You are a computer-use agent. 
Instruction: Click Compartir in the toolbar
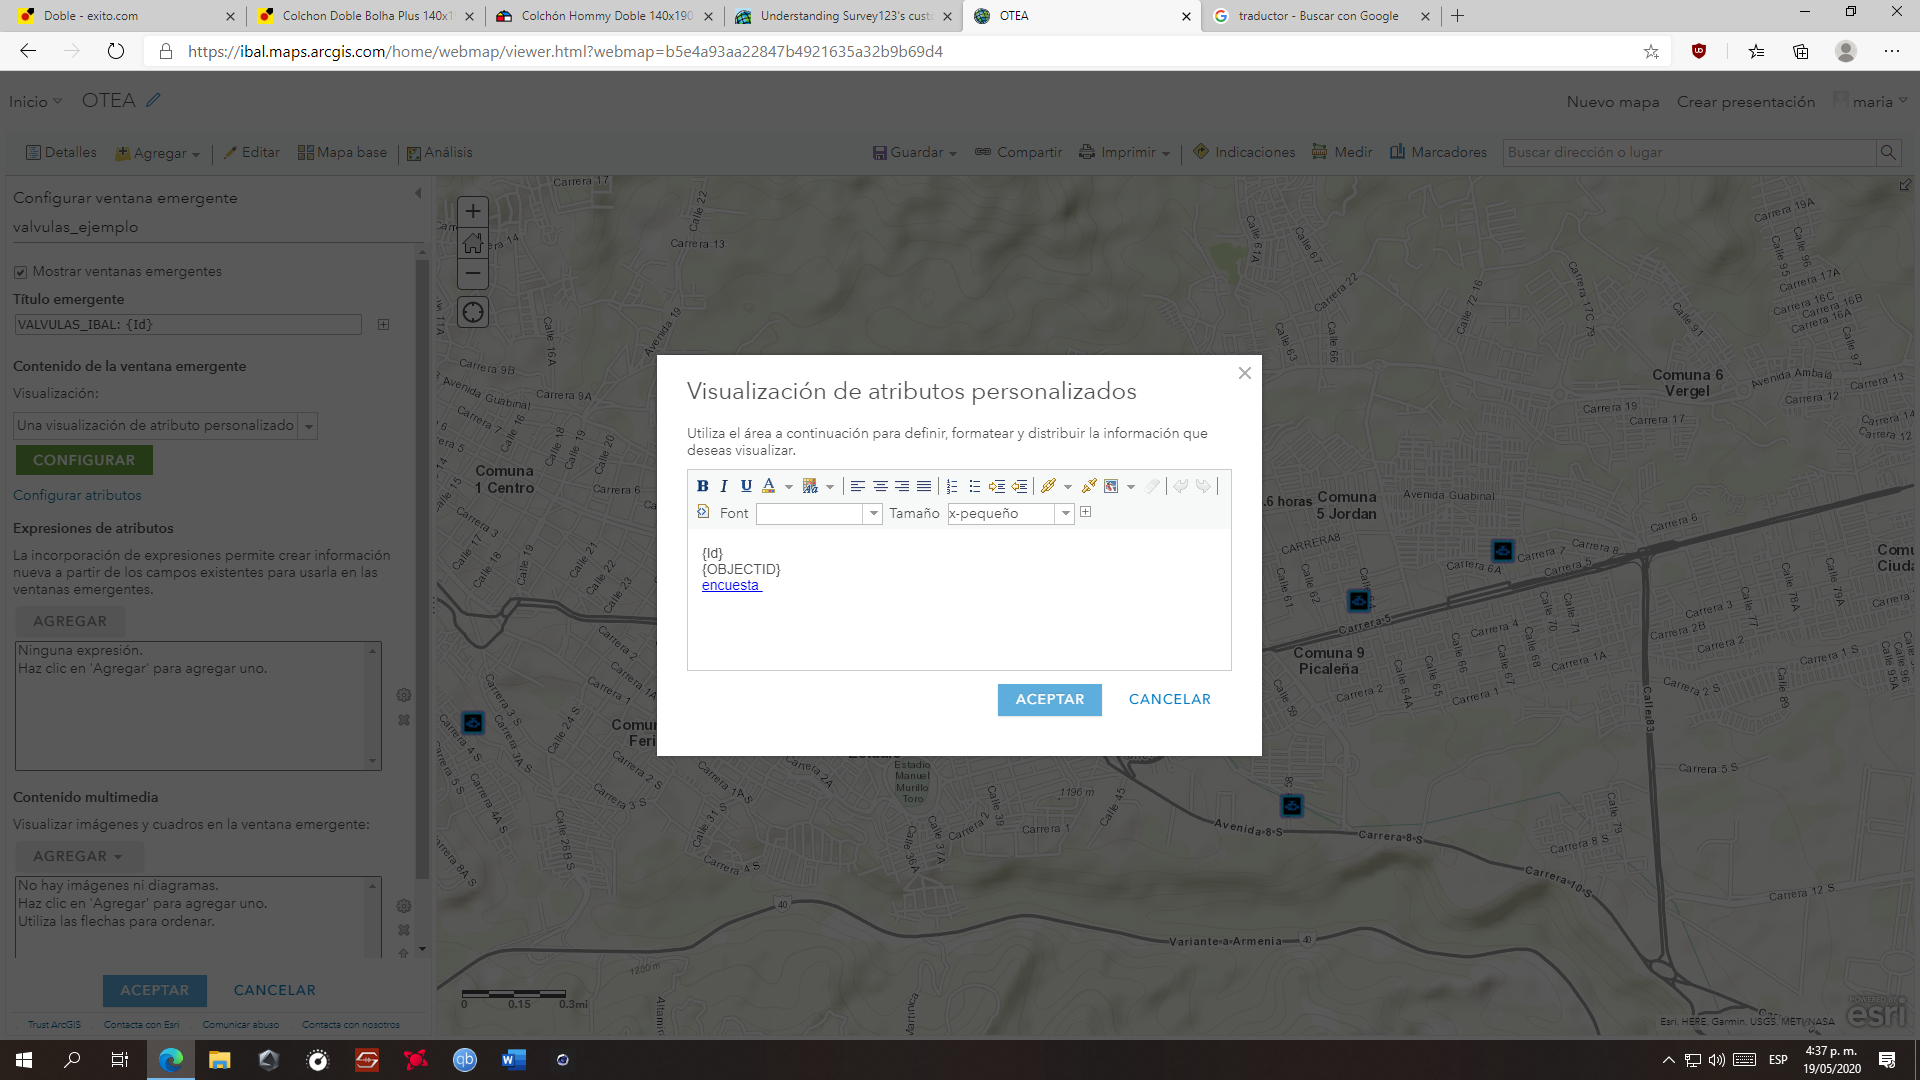coord(1018,152)
